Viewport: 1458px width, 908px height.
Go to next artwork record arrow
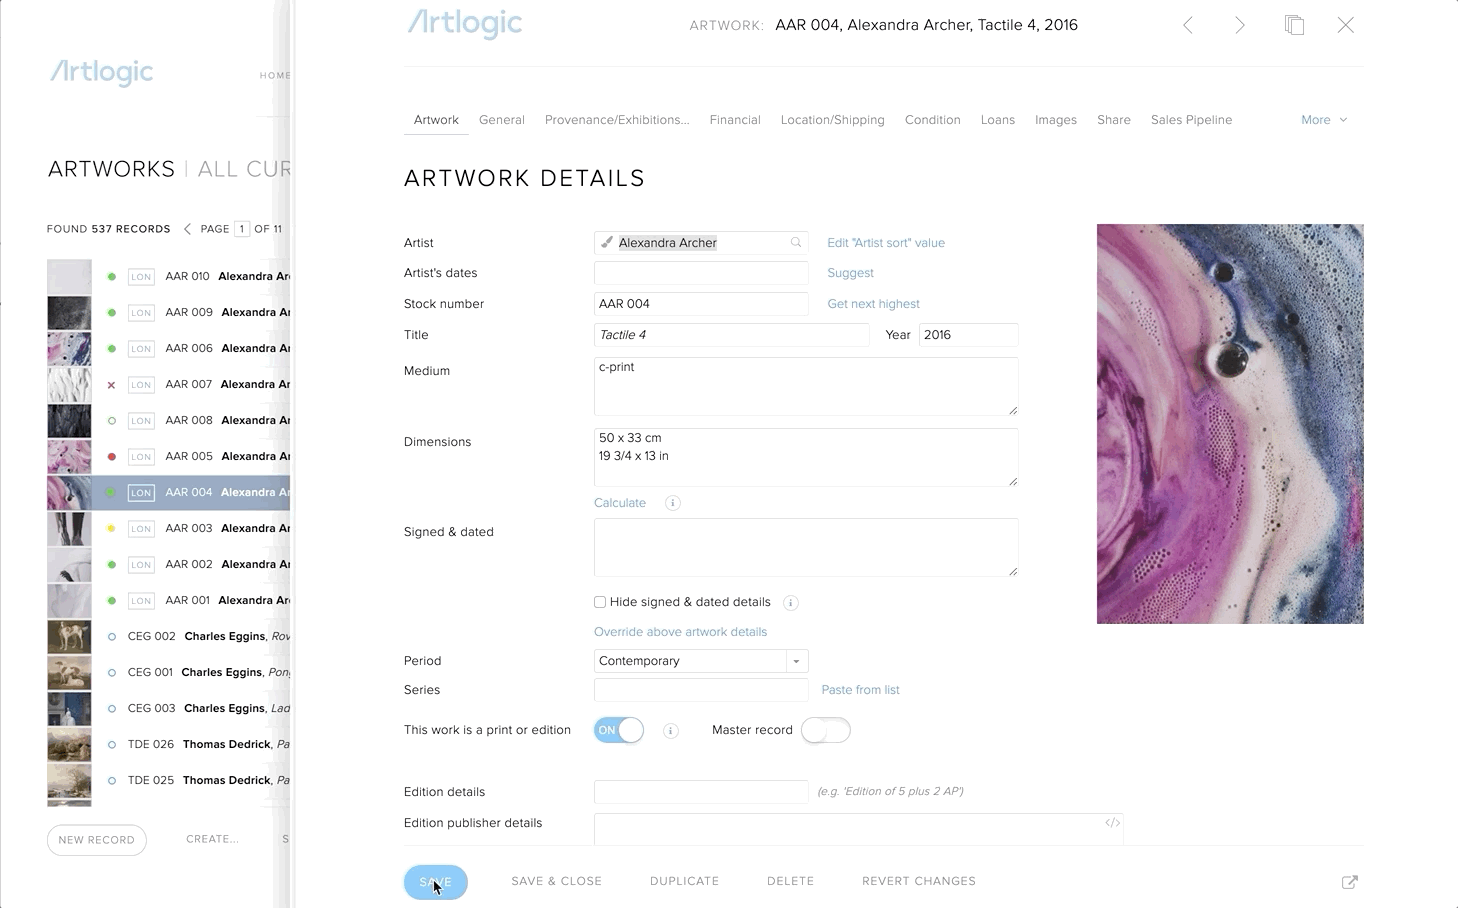[x=1240, y=26]
